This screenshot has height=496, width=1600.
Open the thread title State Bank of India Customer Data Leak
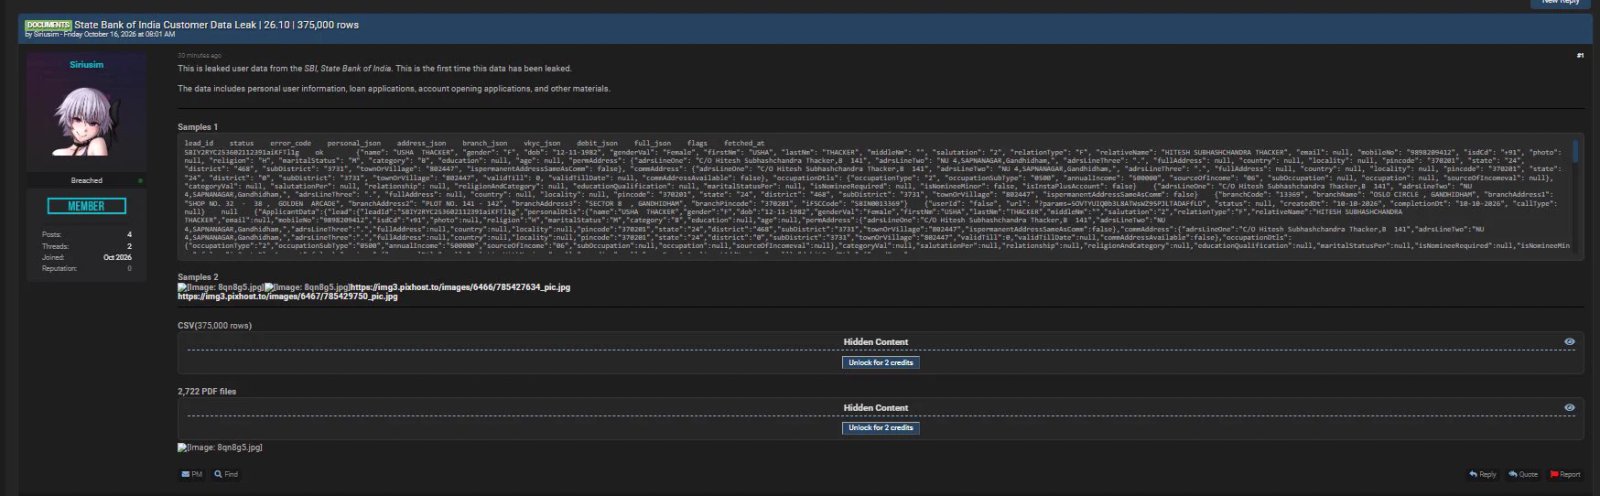(216, 24)
